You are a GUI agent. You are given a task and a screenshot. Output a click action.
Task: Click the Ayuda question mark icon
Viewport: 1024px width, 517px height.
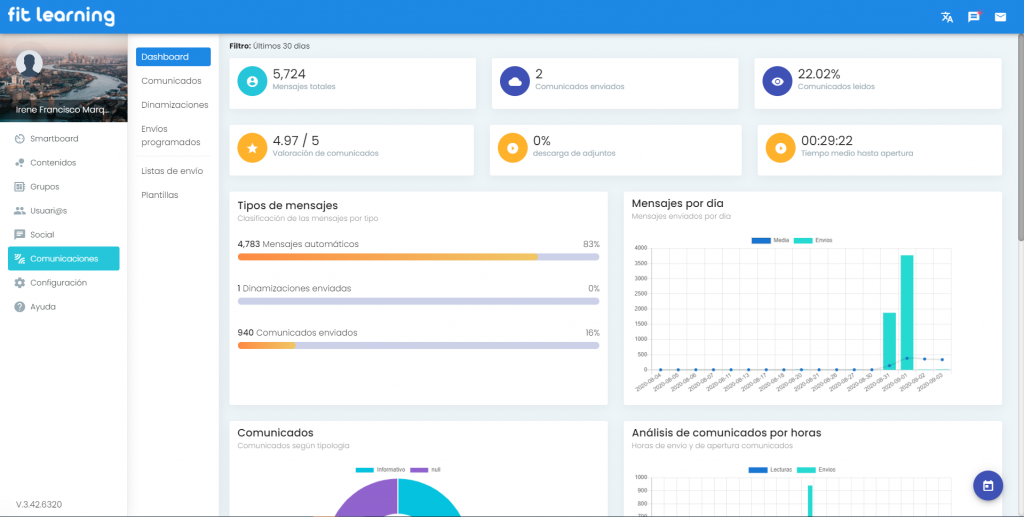point(20,307)
